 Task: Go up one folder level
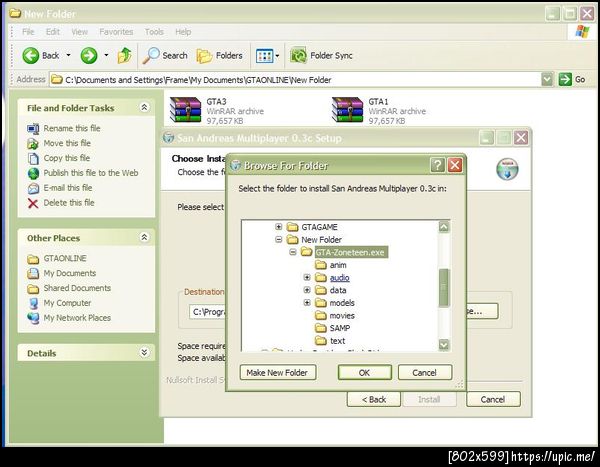pos(124,56)
